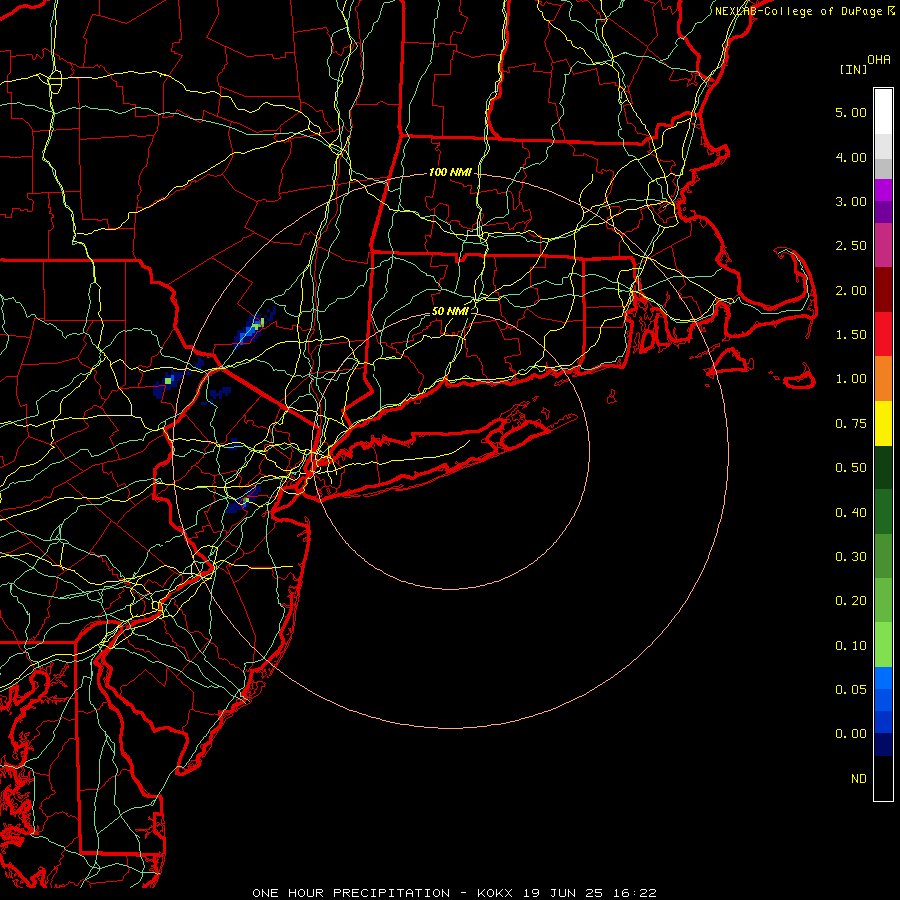Click the "0.50" legend value
The height and width of the screenshot is (900, 900).
tap(851, 468)
